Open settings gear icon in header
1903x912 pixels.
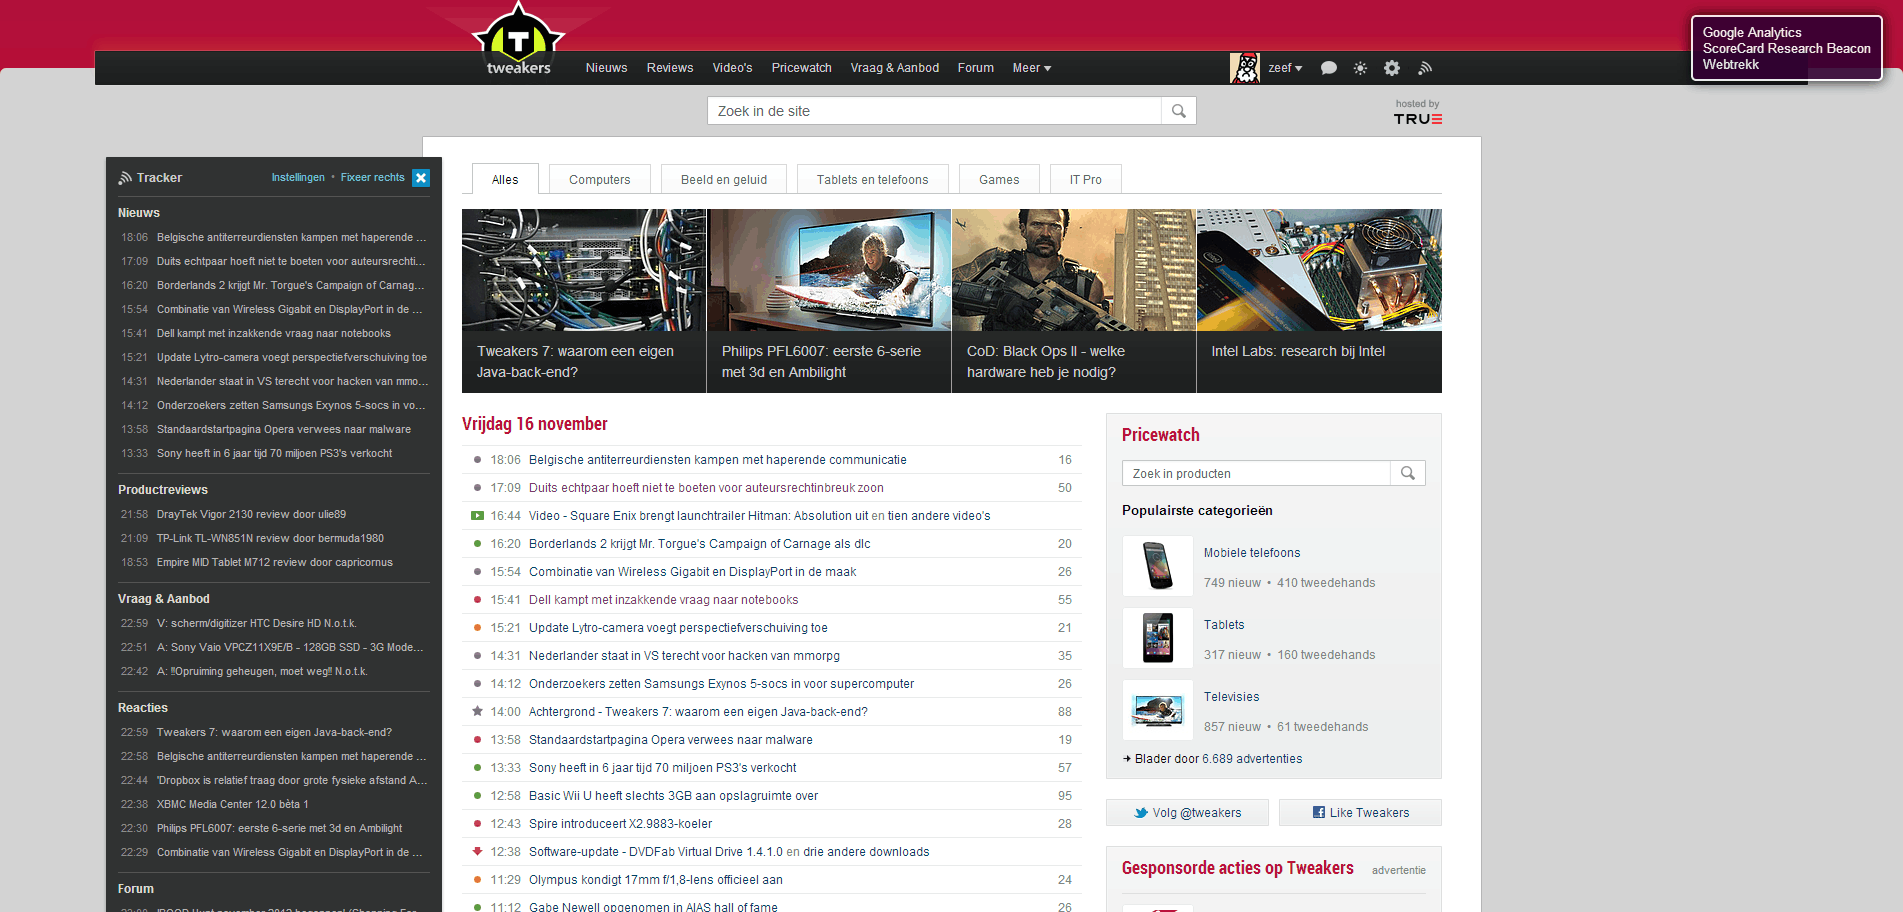click(1392, 68)
